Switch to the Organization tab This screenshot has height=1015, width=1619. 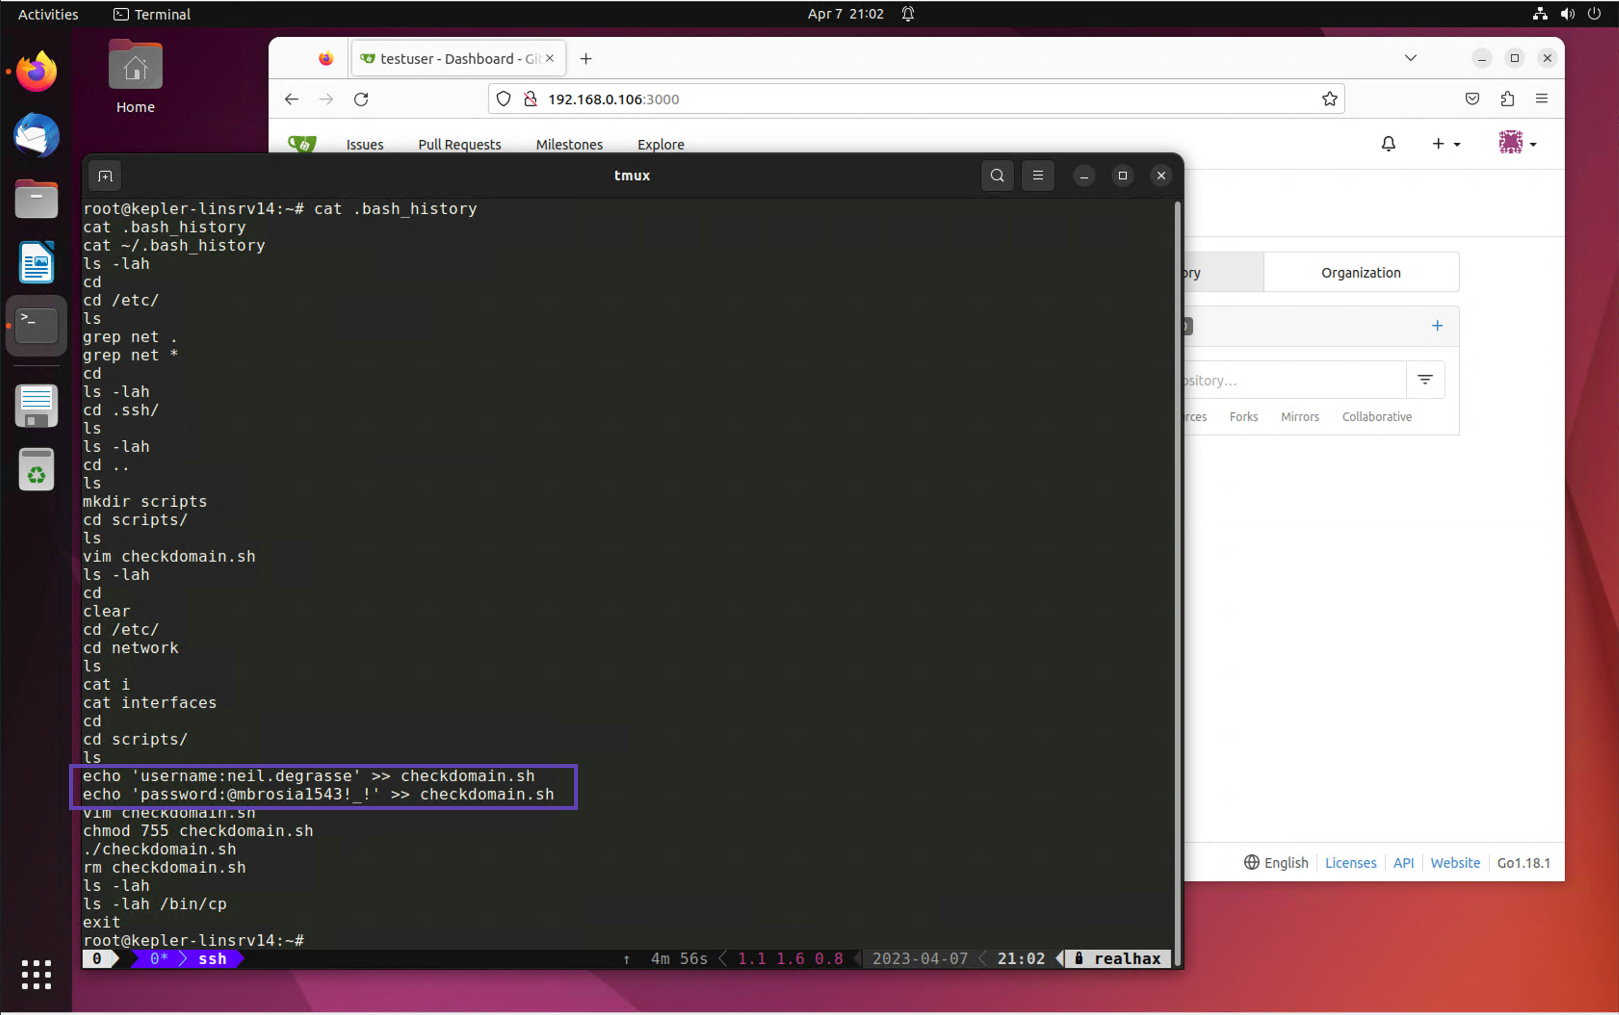[1360, 273]
